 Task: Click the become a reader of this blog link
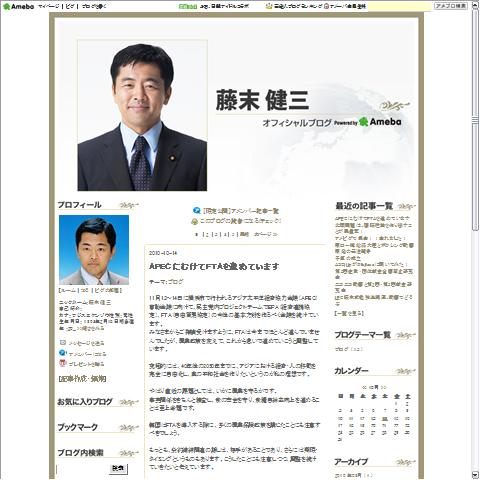(x=240, y=221)
